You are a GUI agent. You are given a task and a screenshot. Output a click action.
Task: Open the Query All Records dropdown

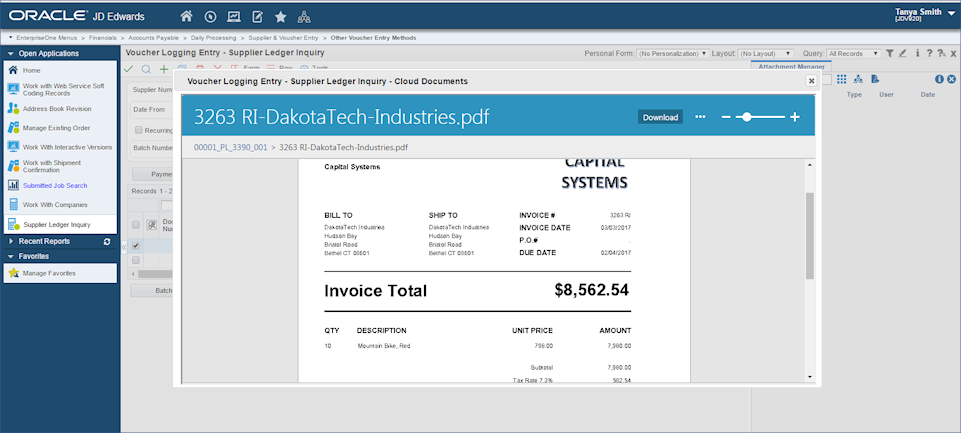click(854, 54)
